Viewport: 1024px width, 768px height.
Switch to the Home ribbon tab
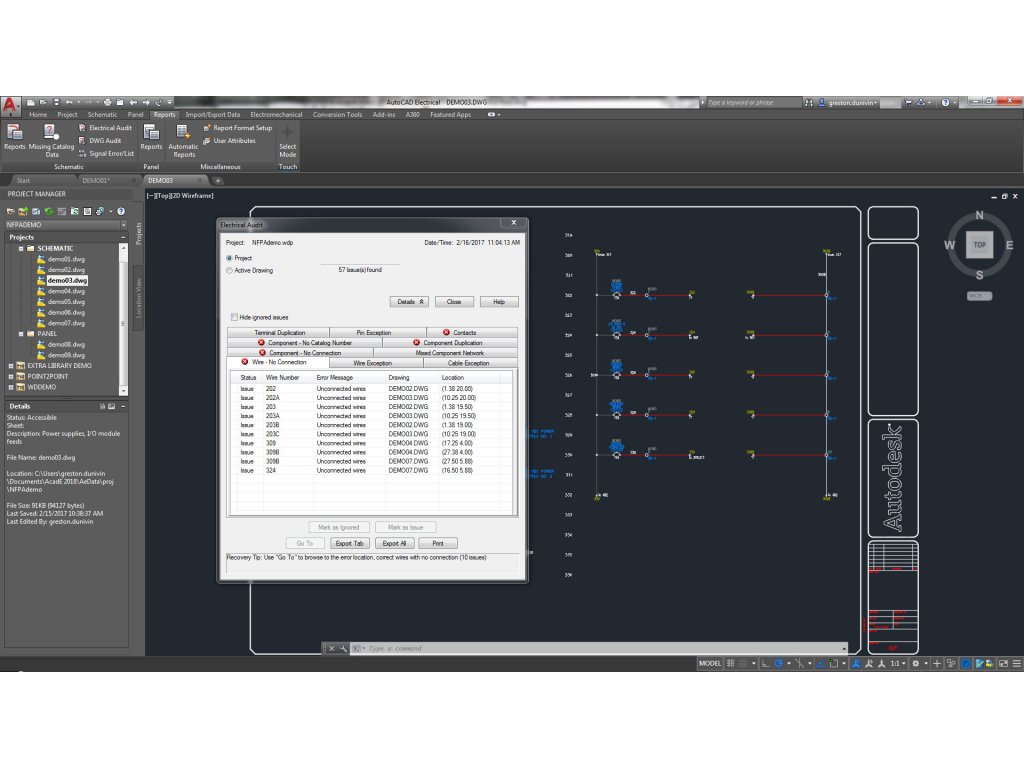[38, 115]
